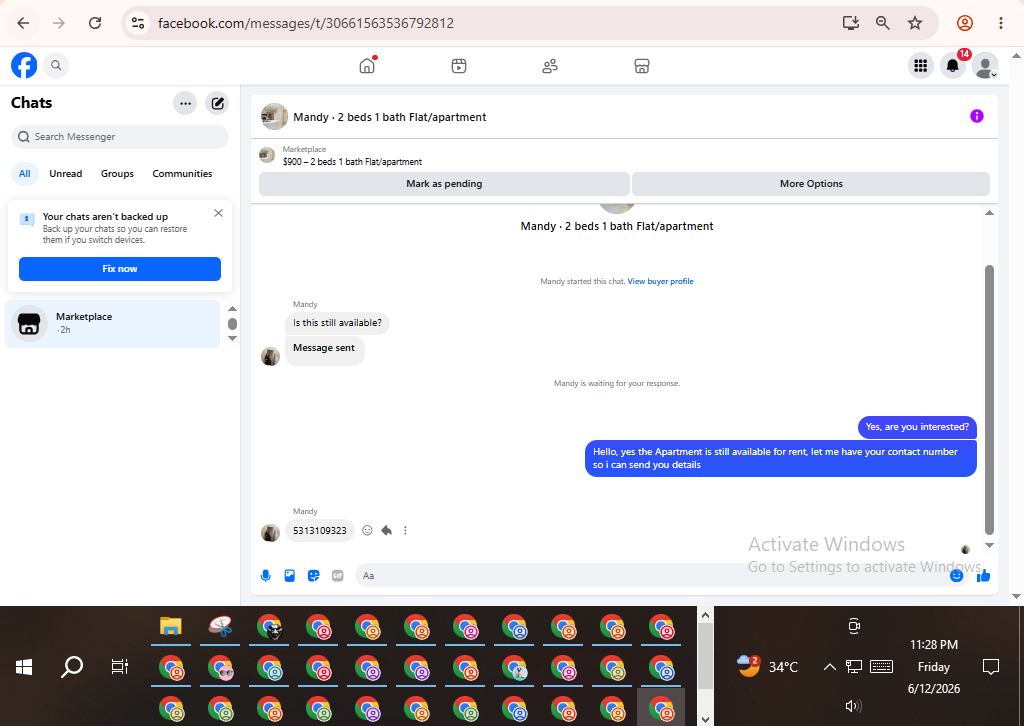Start a new message with compose icon
Screen dimensions: 1024x726
tap(217, 103)
